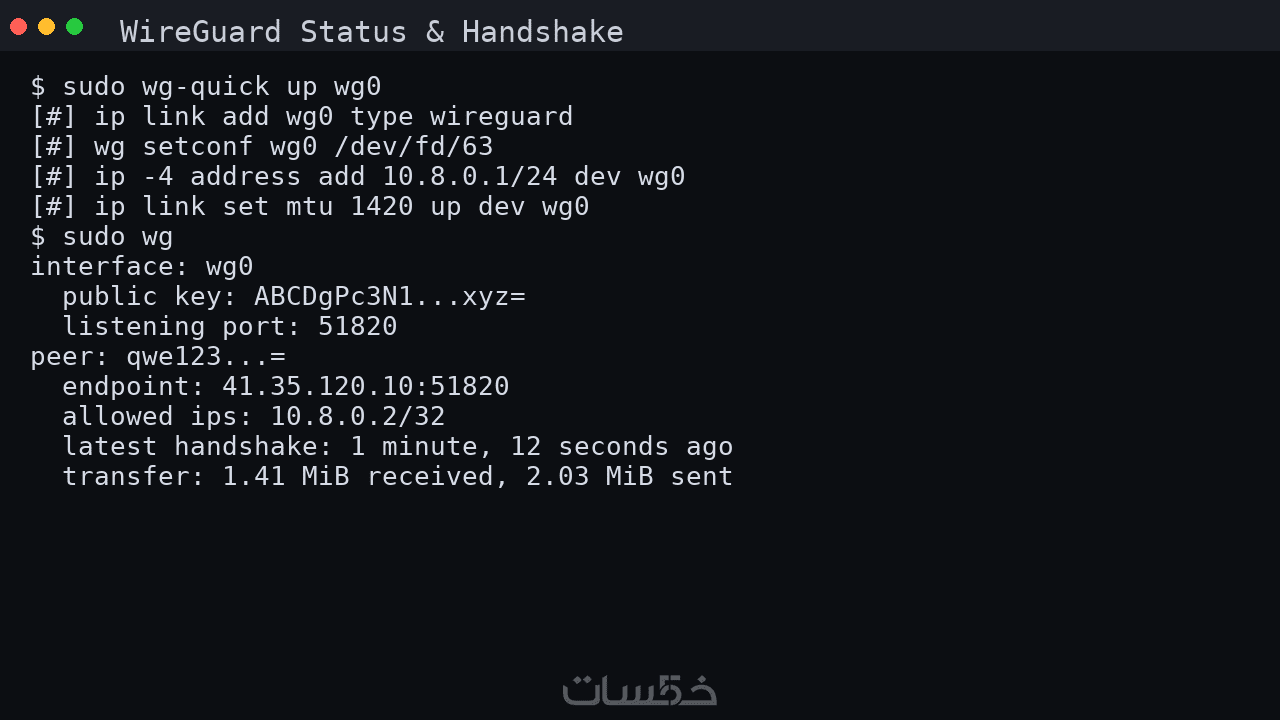Image resolution: width=1280 pixels, height=720 pixels.
Task: Click the "sudo wg-quick up wg0" command line
Action: 206,87
